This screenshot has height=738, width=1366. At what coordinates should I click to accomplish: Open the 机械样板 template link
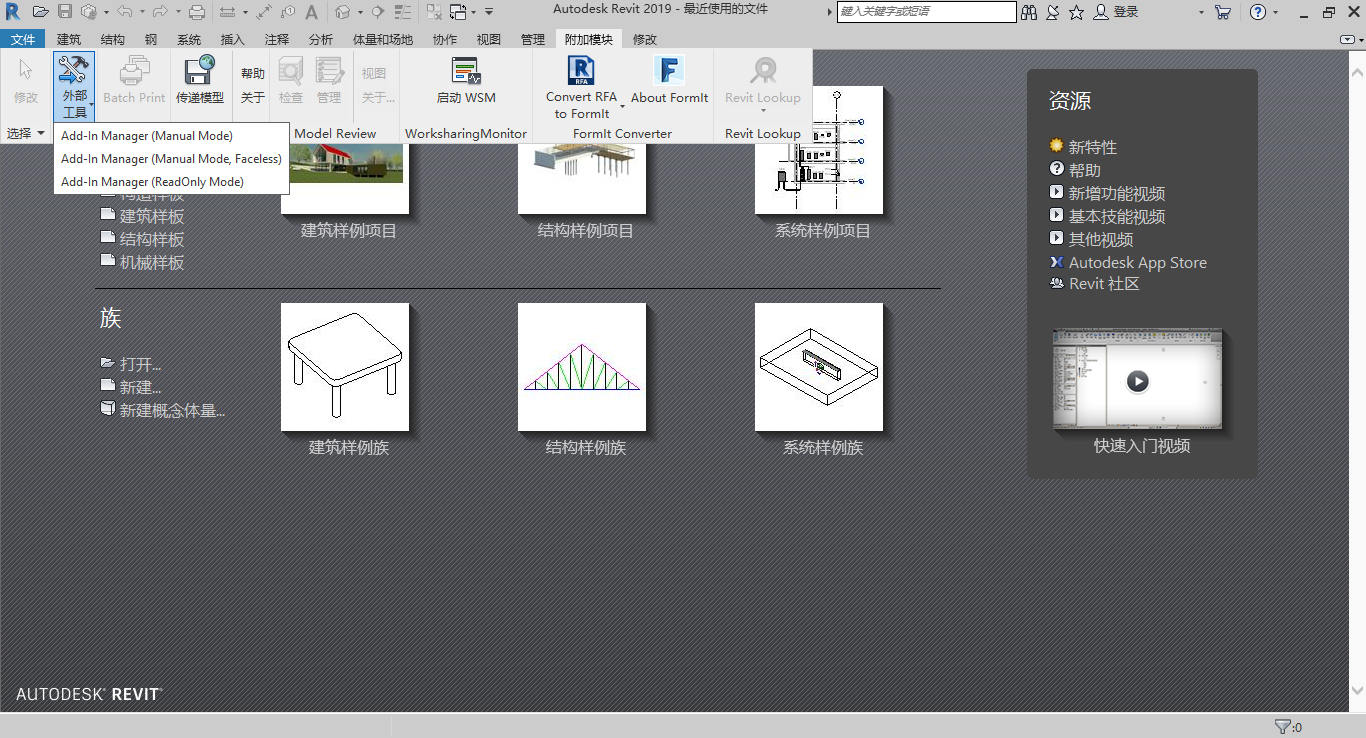tap(152, 263)
